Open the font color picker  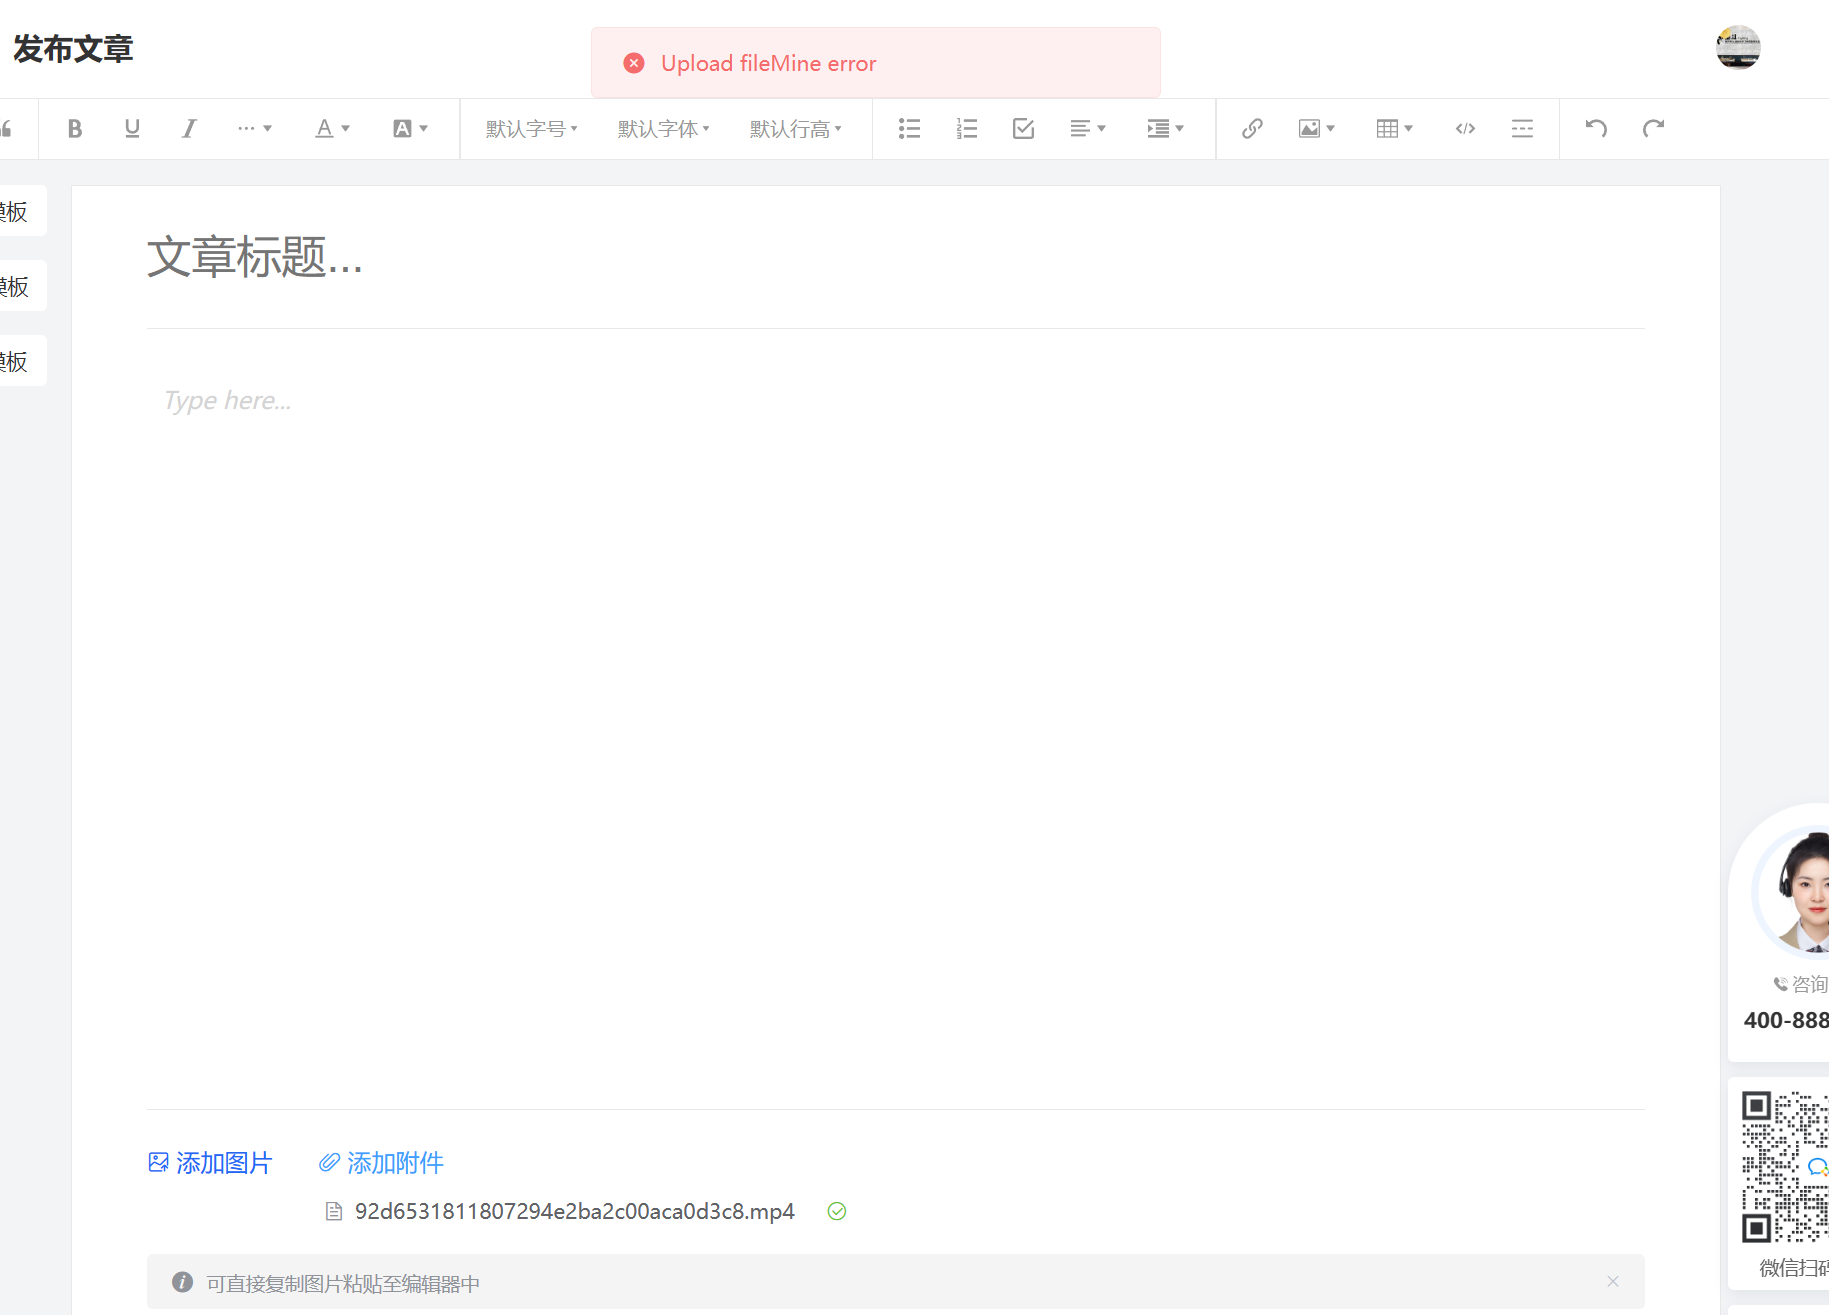point(332,128)
